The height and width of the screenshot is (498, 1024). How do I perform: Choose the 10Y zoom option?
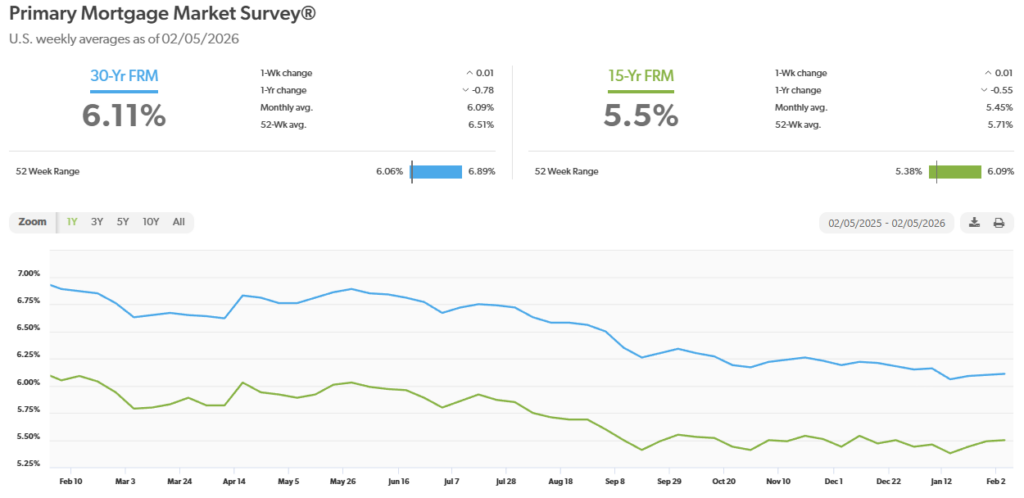(x=150, y=222)
